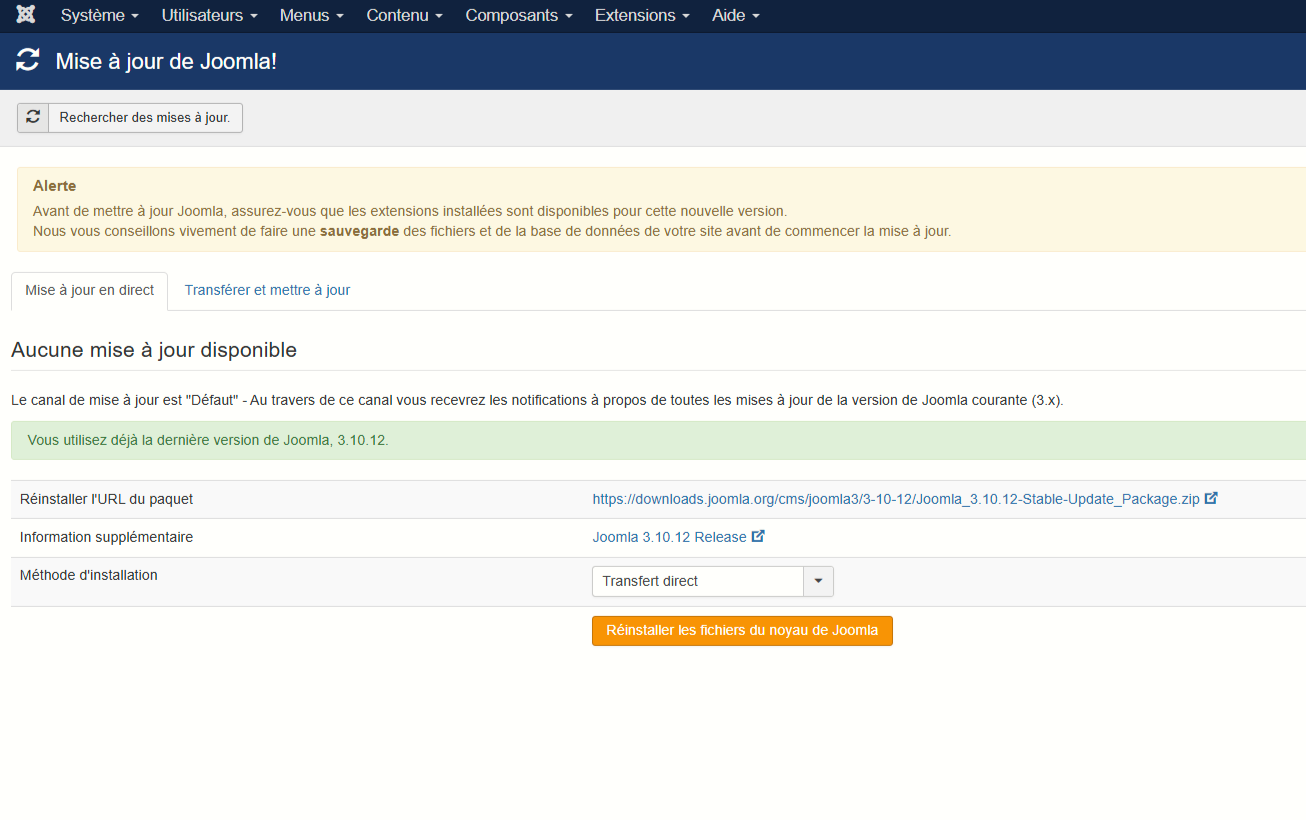Click the Information supplémentaire label
This screenshot has width=1306, height=820.
106,537
